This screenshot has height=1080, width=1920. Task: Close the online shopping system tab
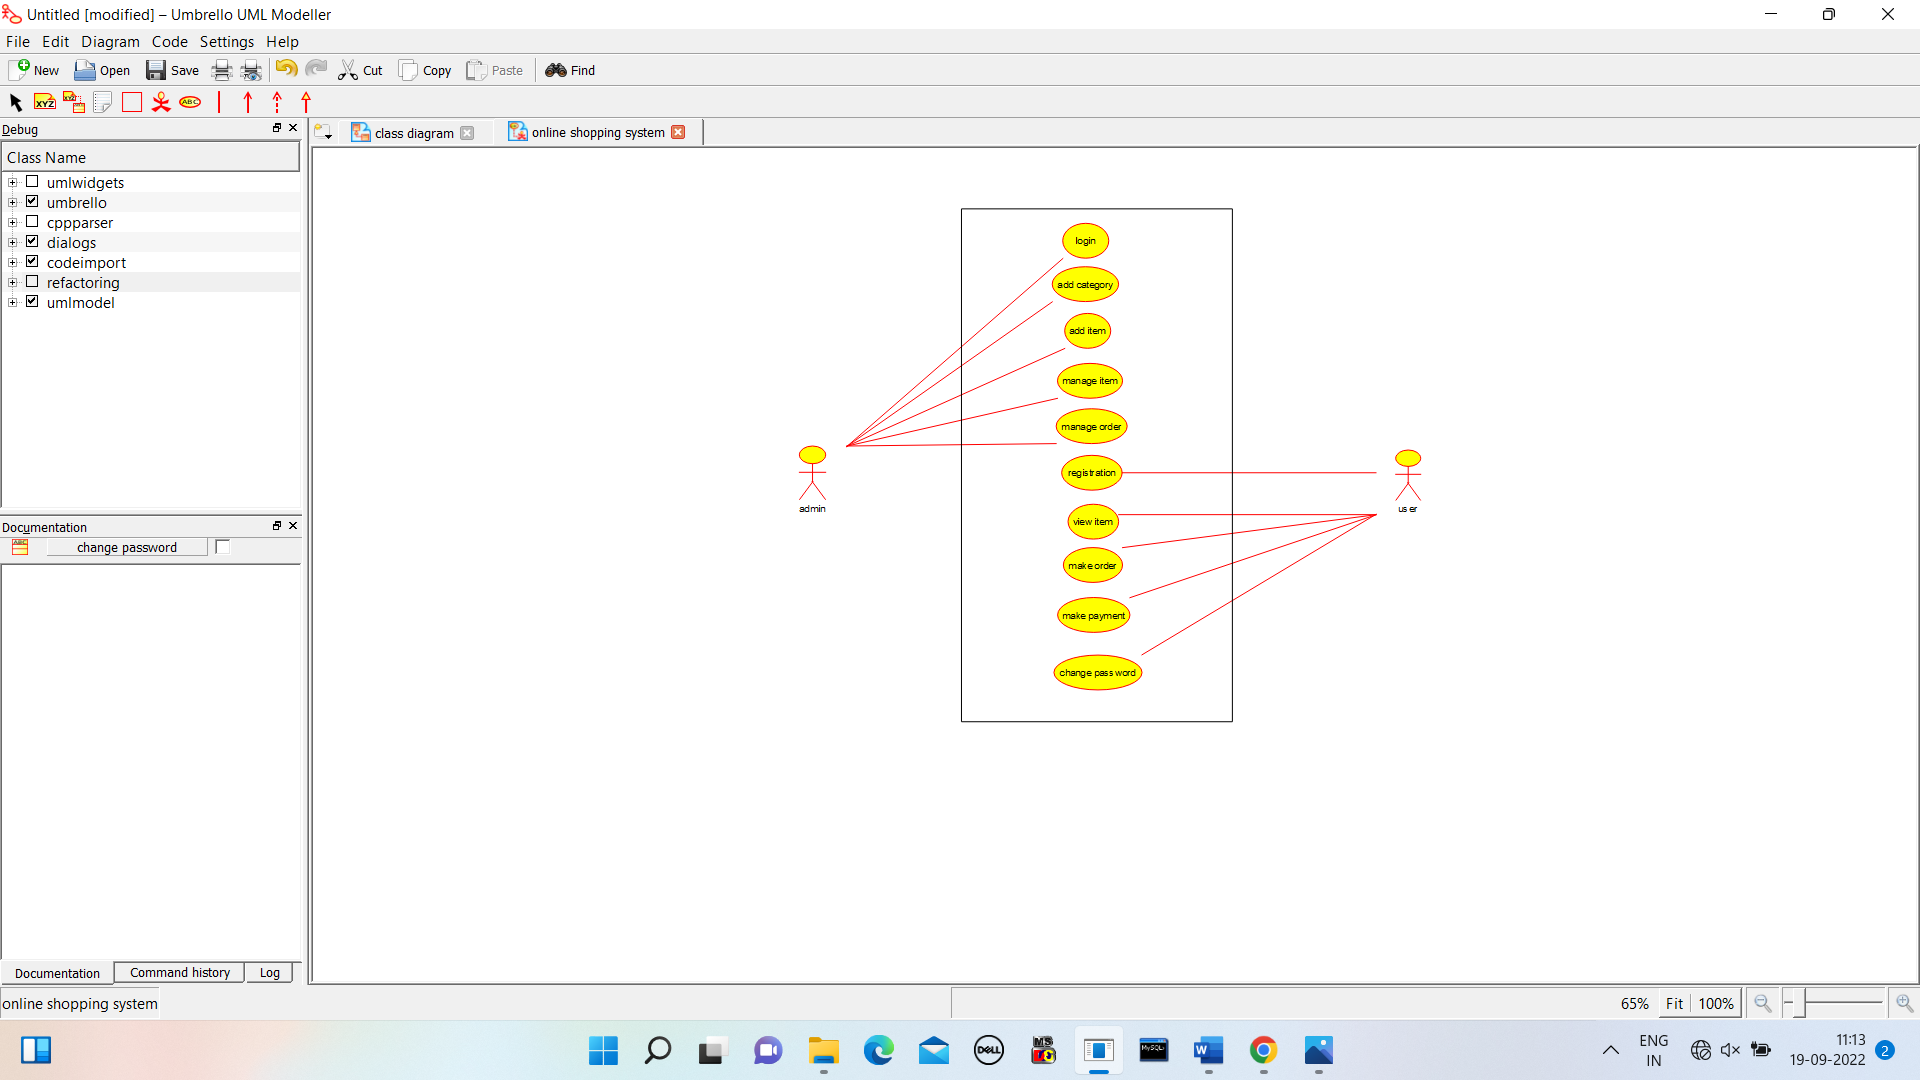click(x=678, y=132)
